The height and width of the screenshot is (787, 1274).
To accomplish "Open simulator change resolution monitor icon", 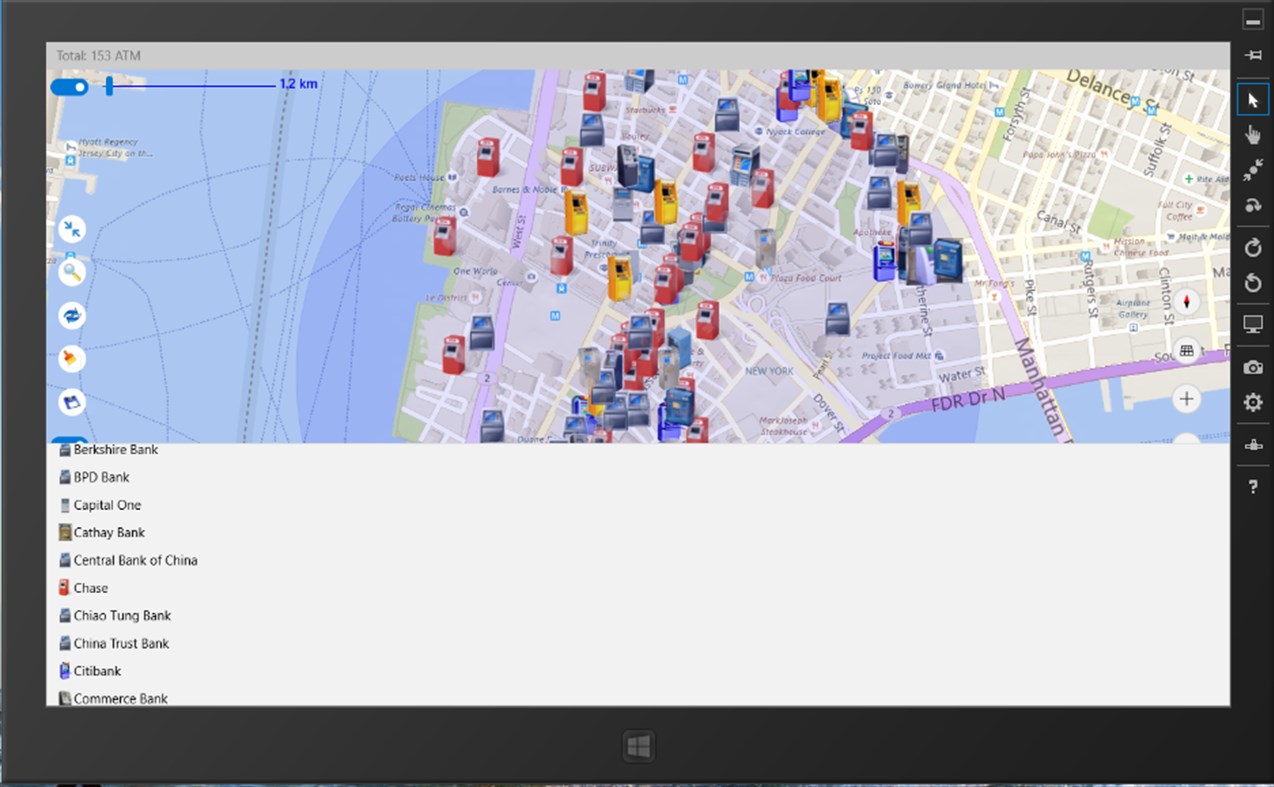I will click(1252, 324).
